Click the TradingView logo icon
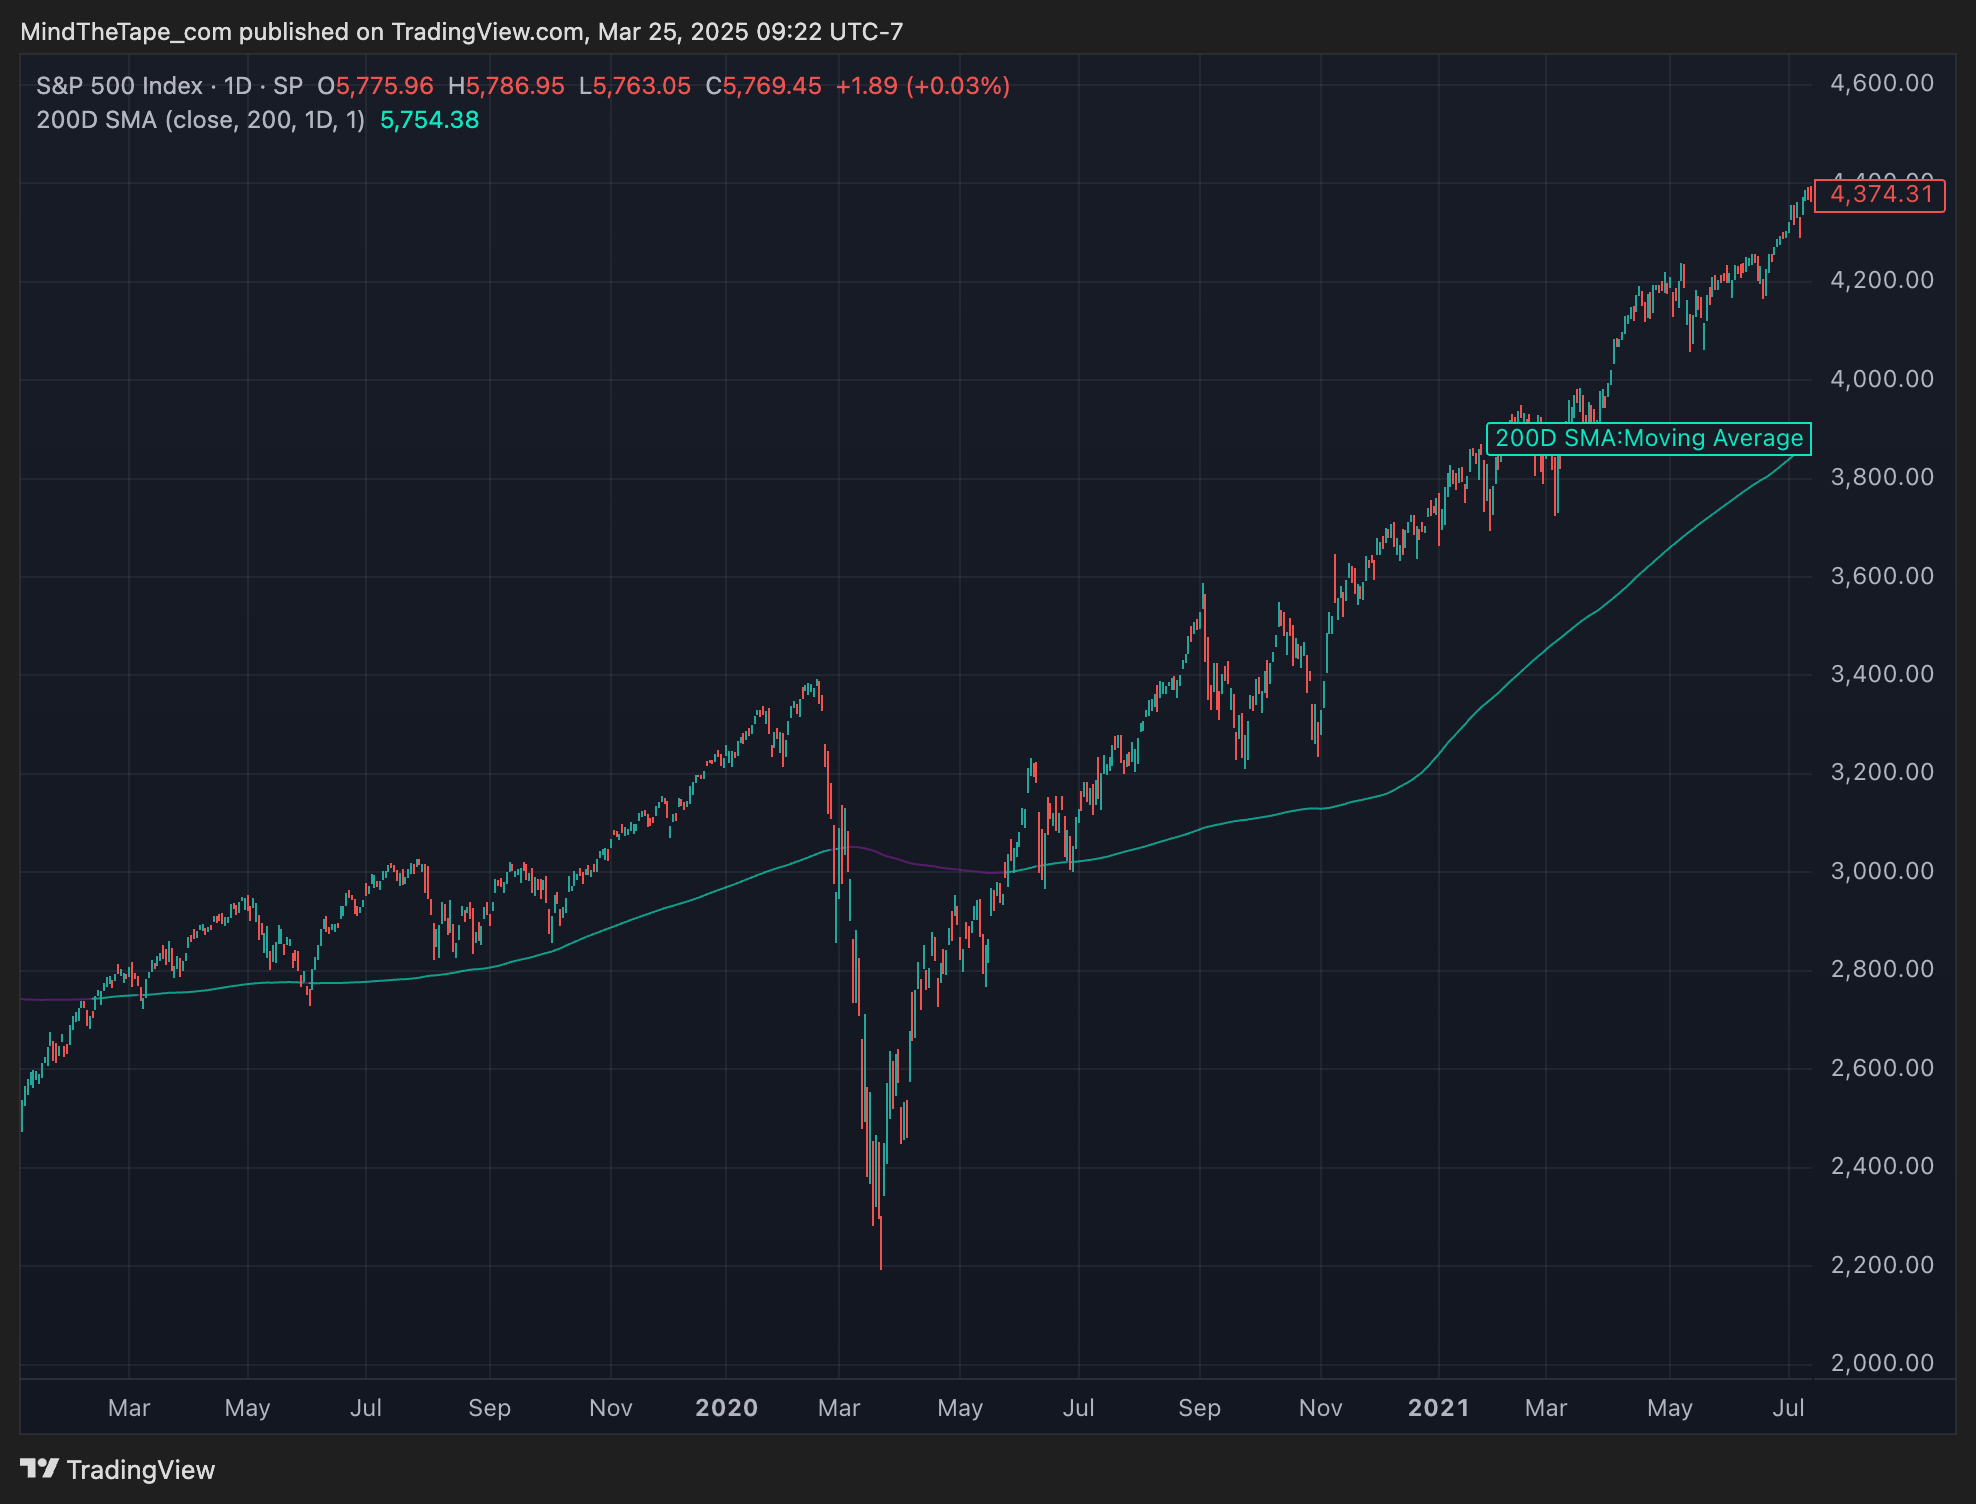Image resolution: width=1976 pixels, height=1504 pixels. pos(40,1468)
